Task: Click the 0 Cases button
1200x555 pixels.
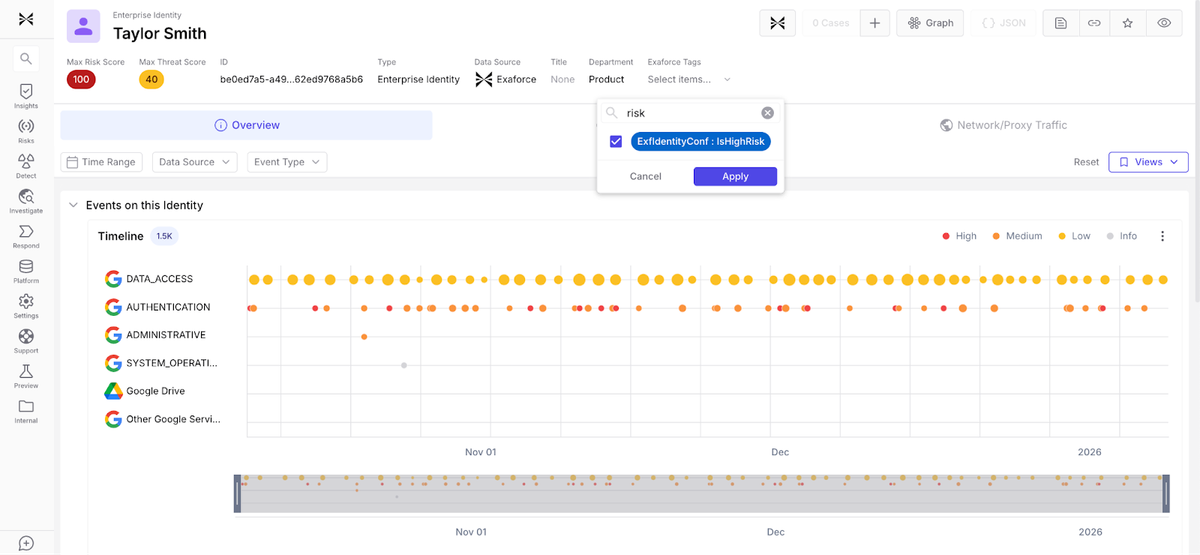Action: tap(829, 23)
